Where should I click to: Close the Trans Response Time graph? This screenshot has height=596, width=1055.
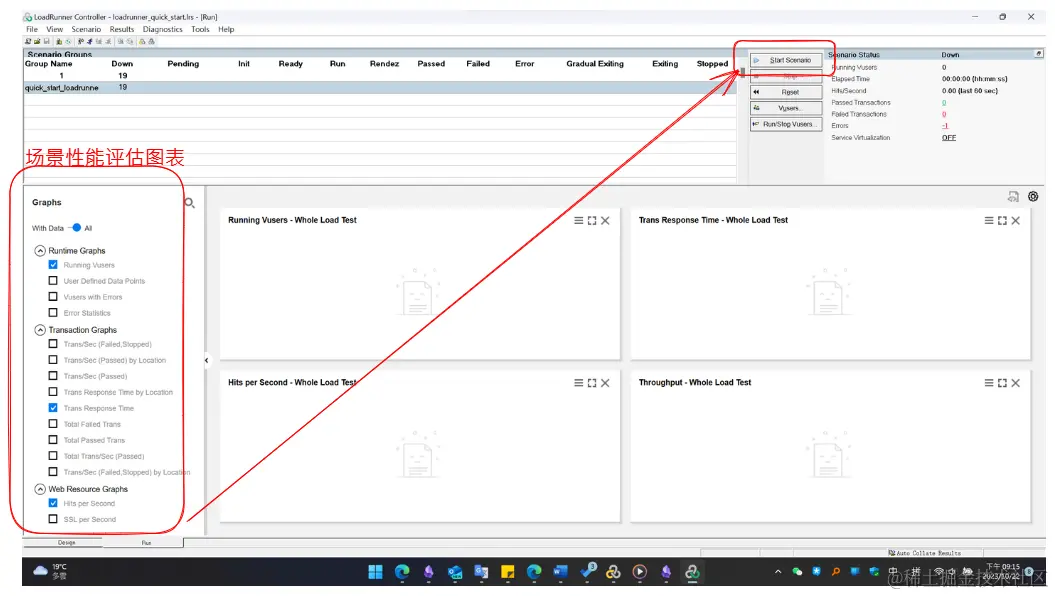[1016, 221]
